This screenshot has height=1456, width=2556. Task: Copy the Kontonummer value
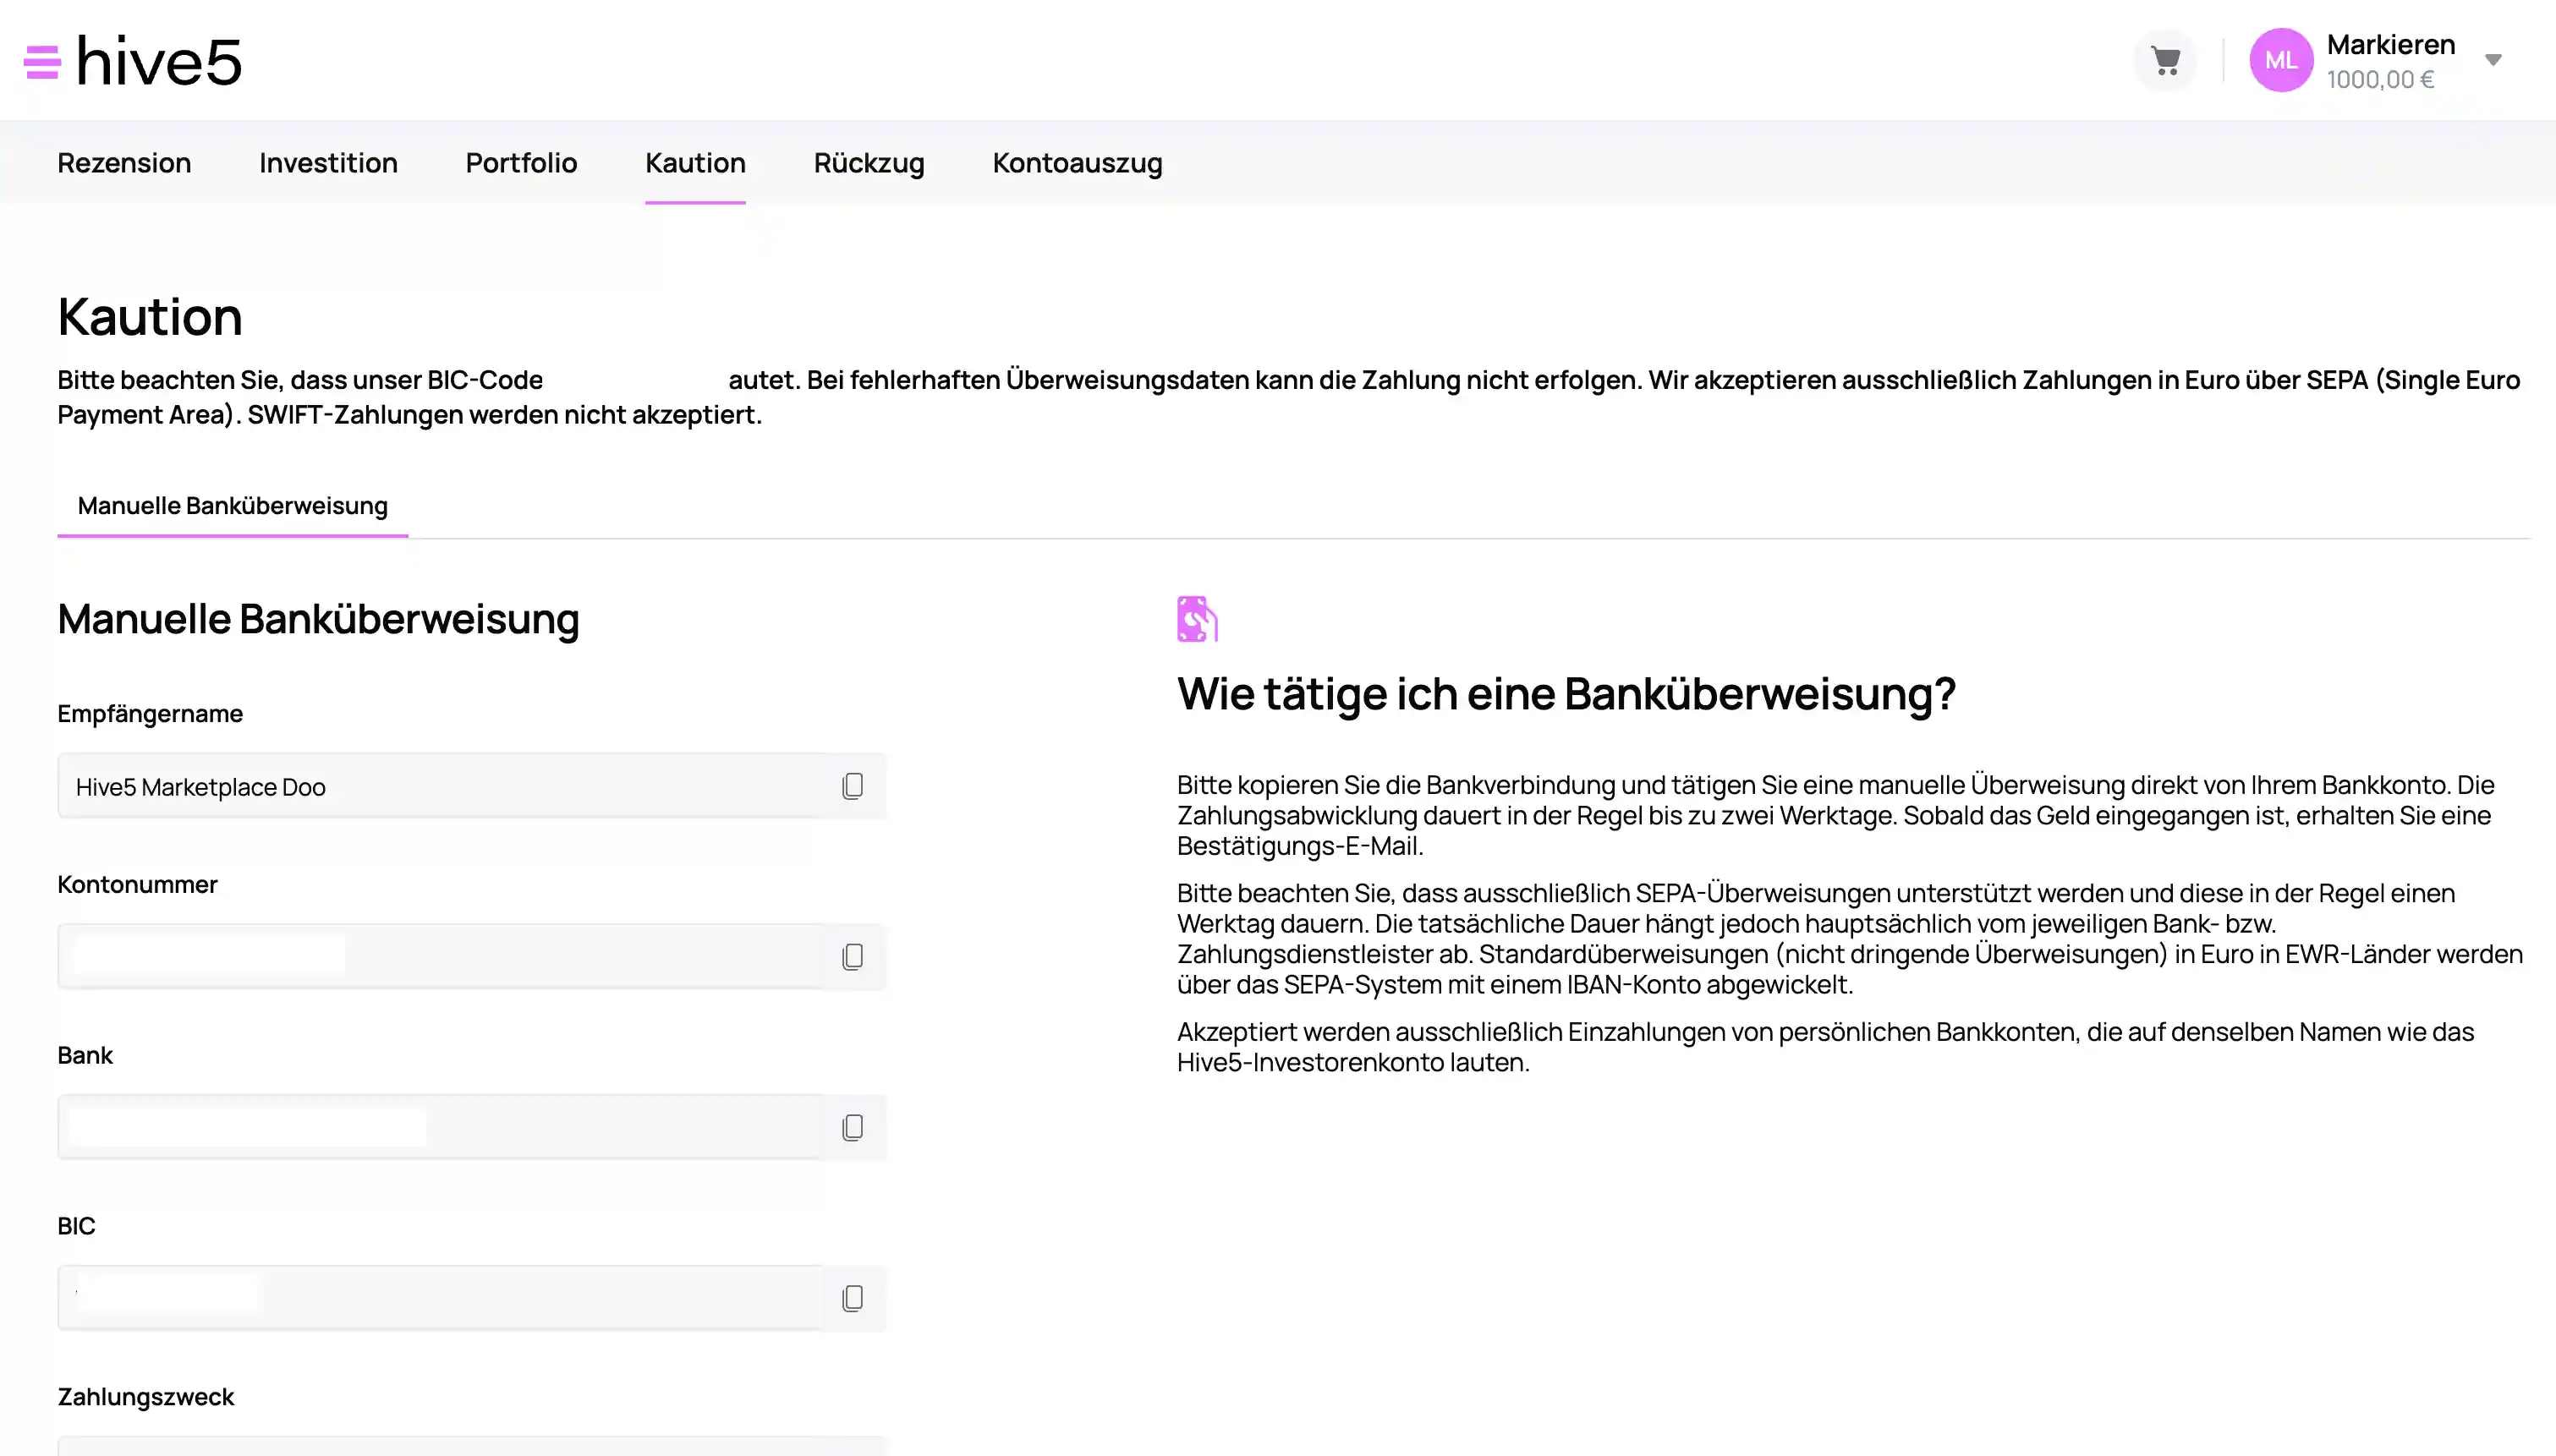click(x=852, y=957)
